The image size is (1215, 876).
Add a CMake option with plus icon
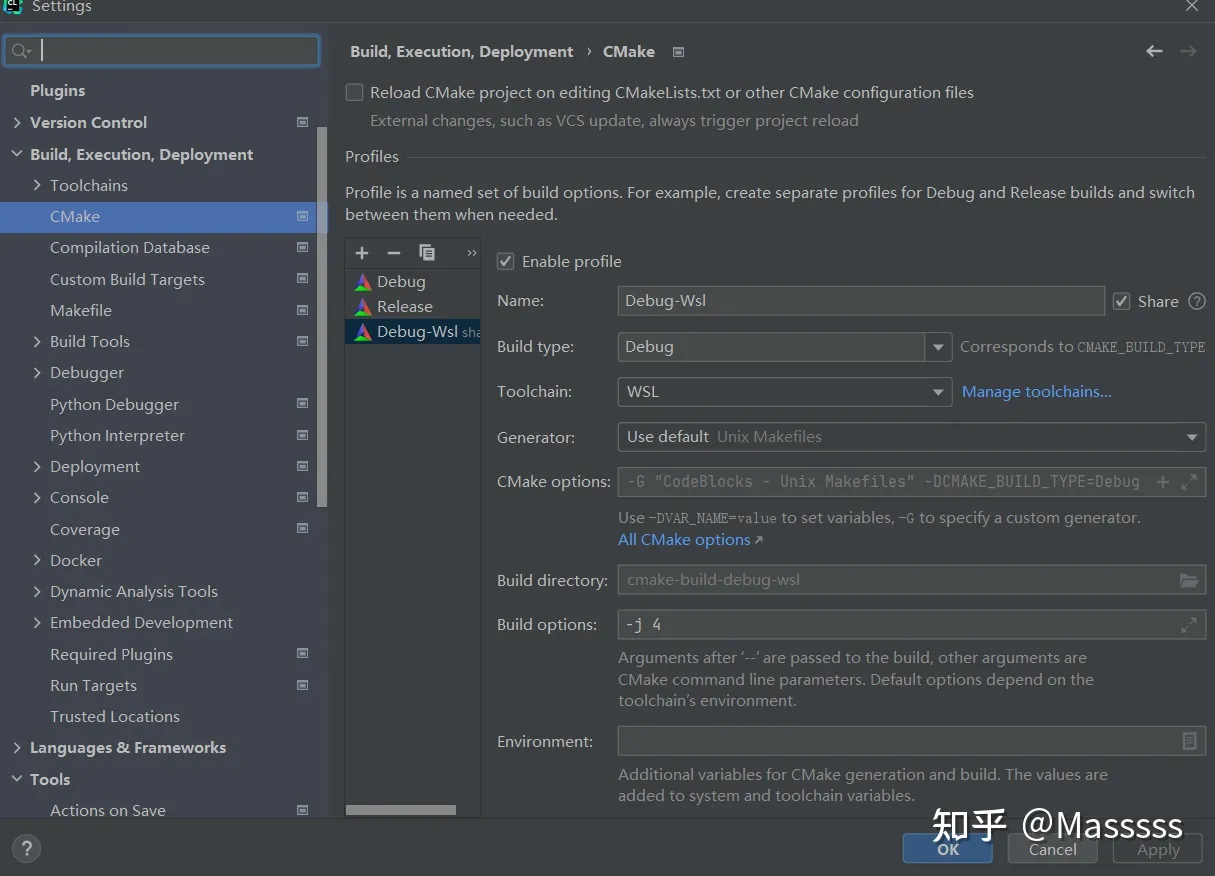coord(1163,482)
